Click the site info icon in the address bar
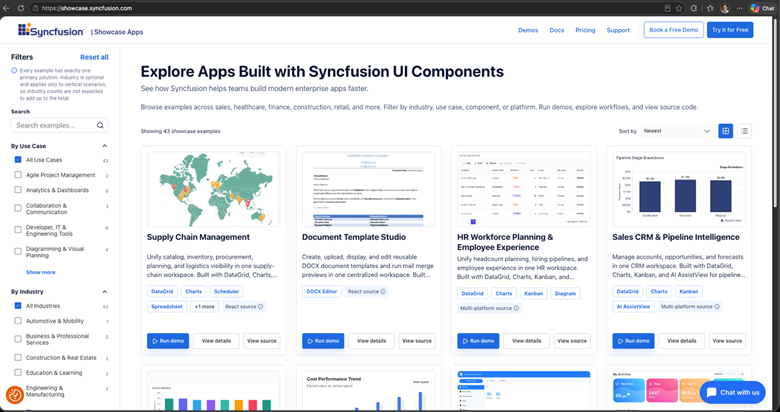 [x=35, y=8]
